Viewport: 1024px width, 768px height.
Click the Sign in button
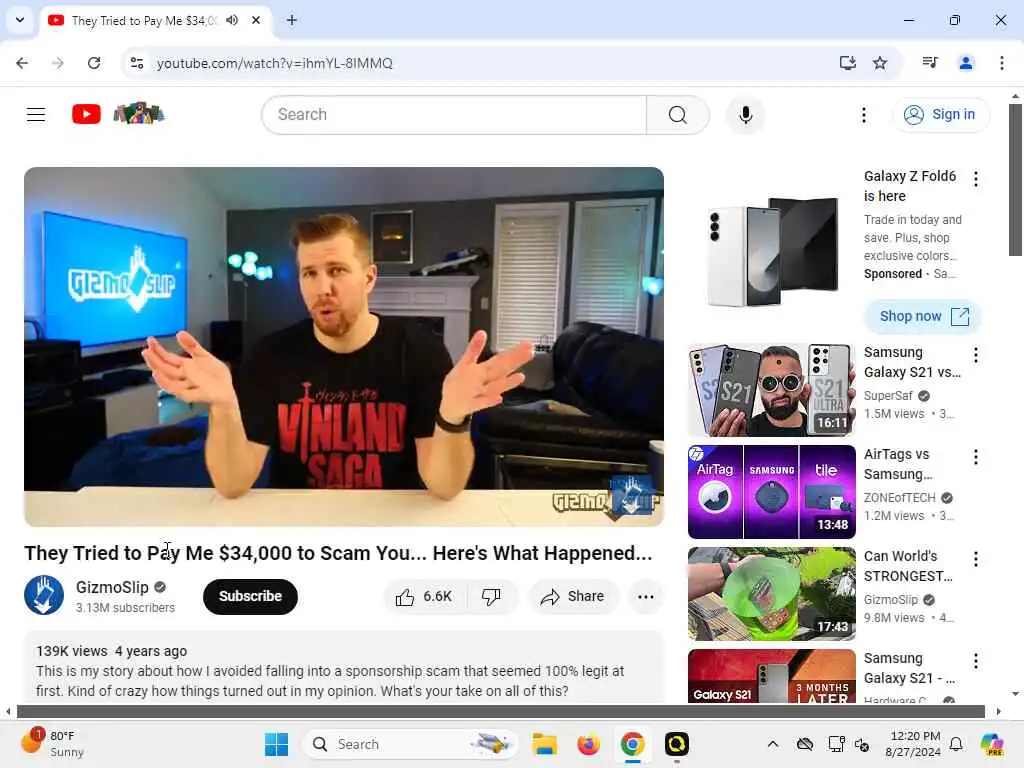(940, 115)
